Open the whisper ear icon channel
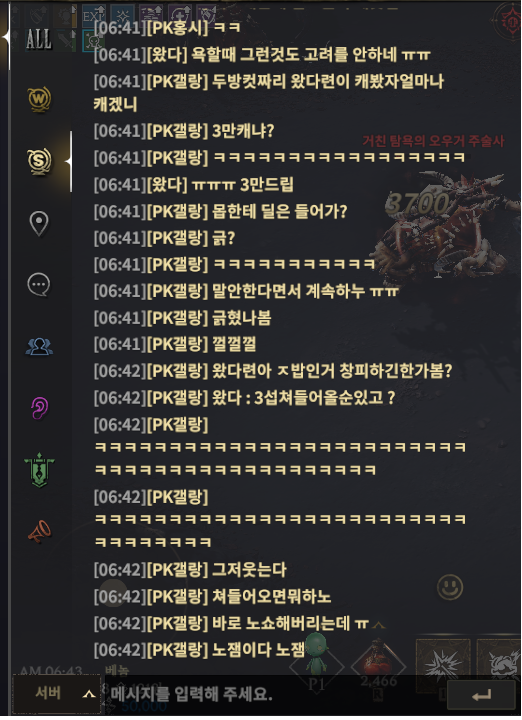522x720 pixels. click(x=39, y=408)
